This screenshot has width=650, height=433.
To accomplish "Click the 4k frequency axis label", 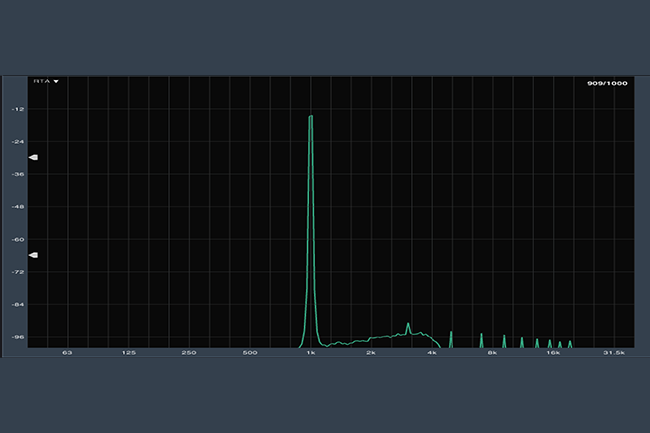I will pos(432,353).
